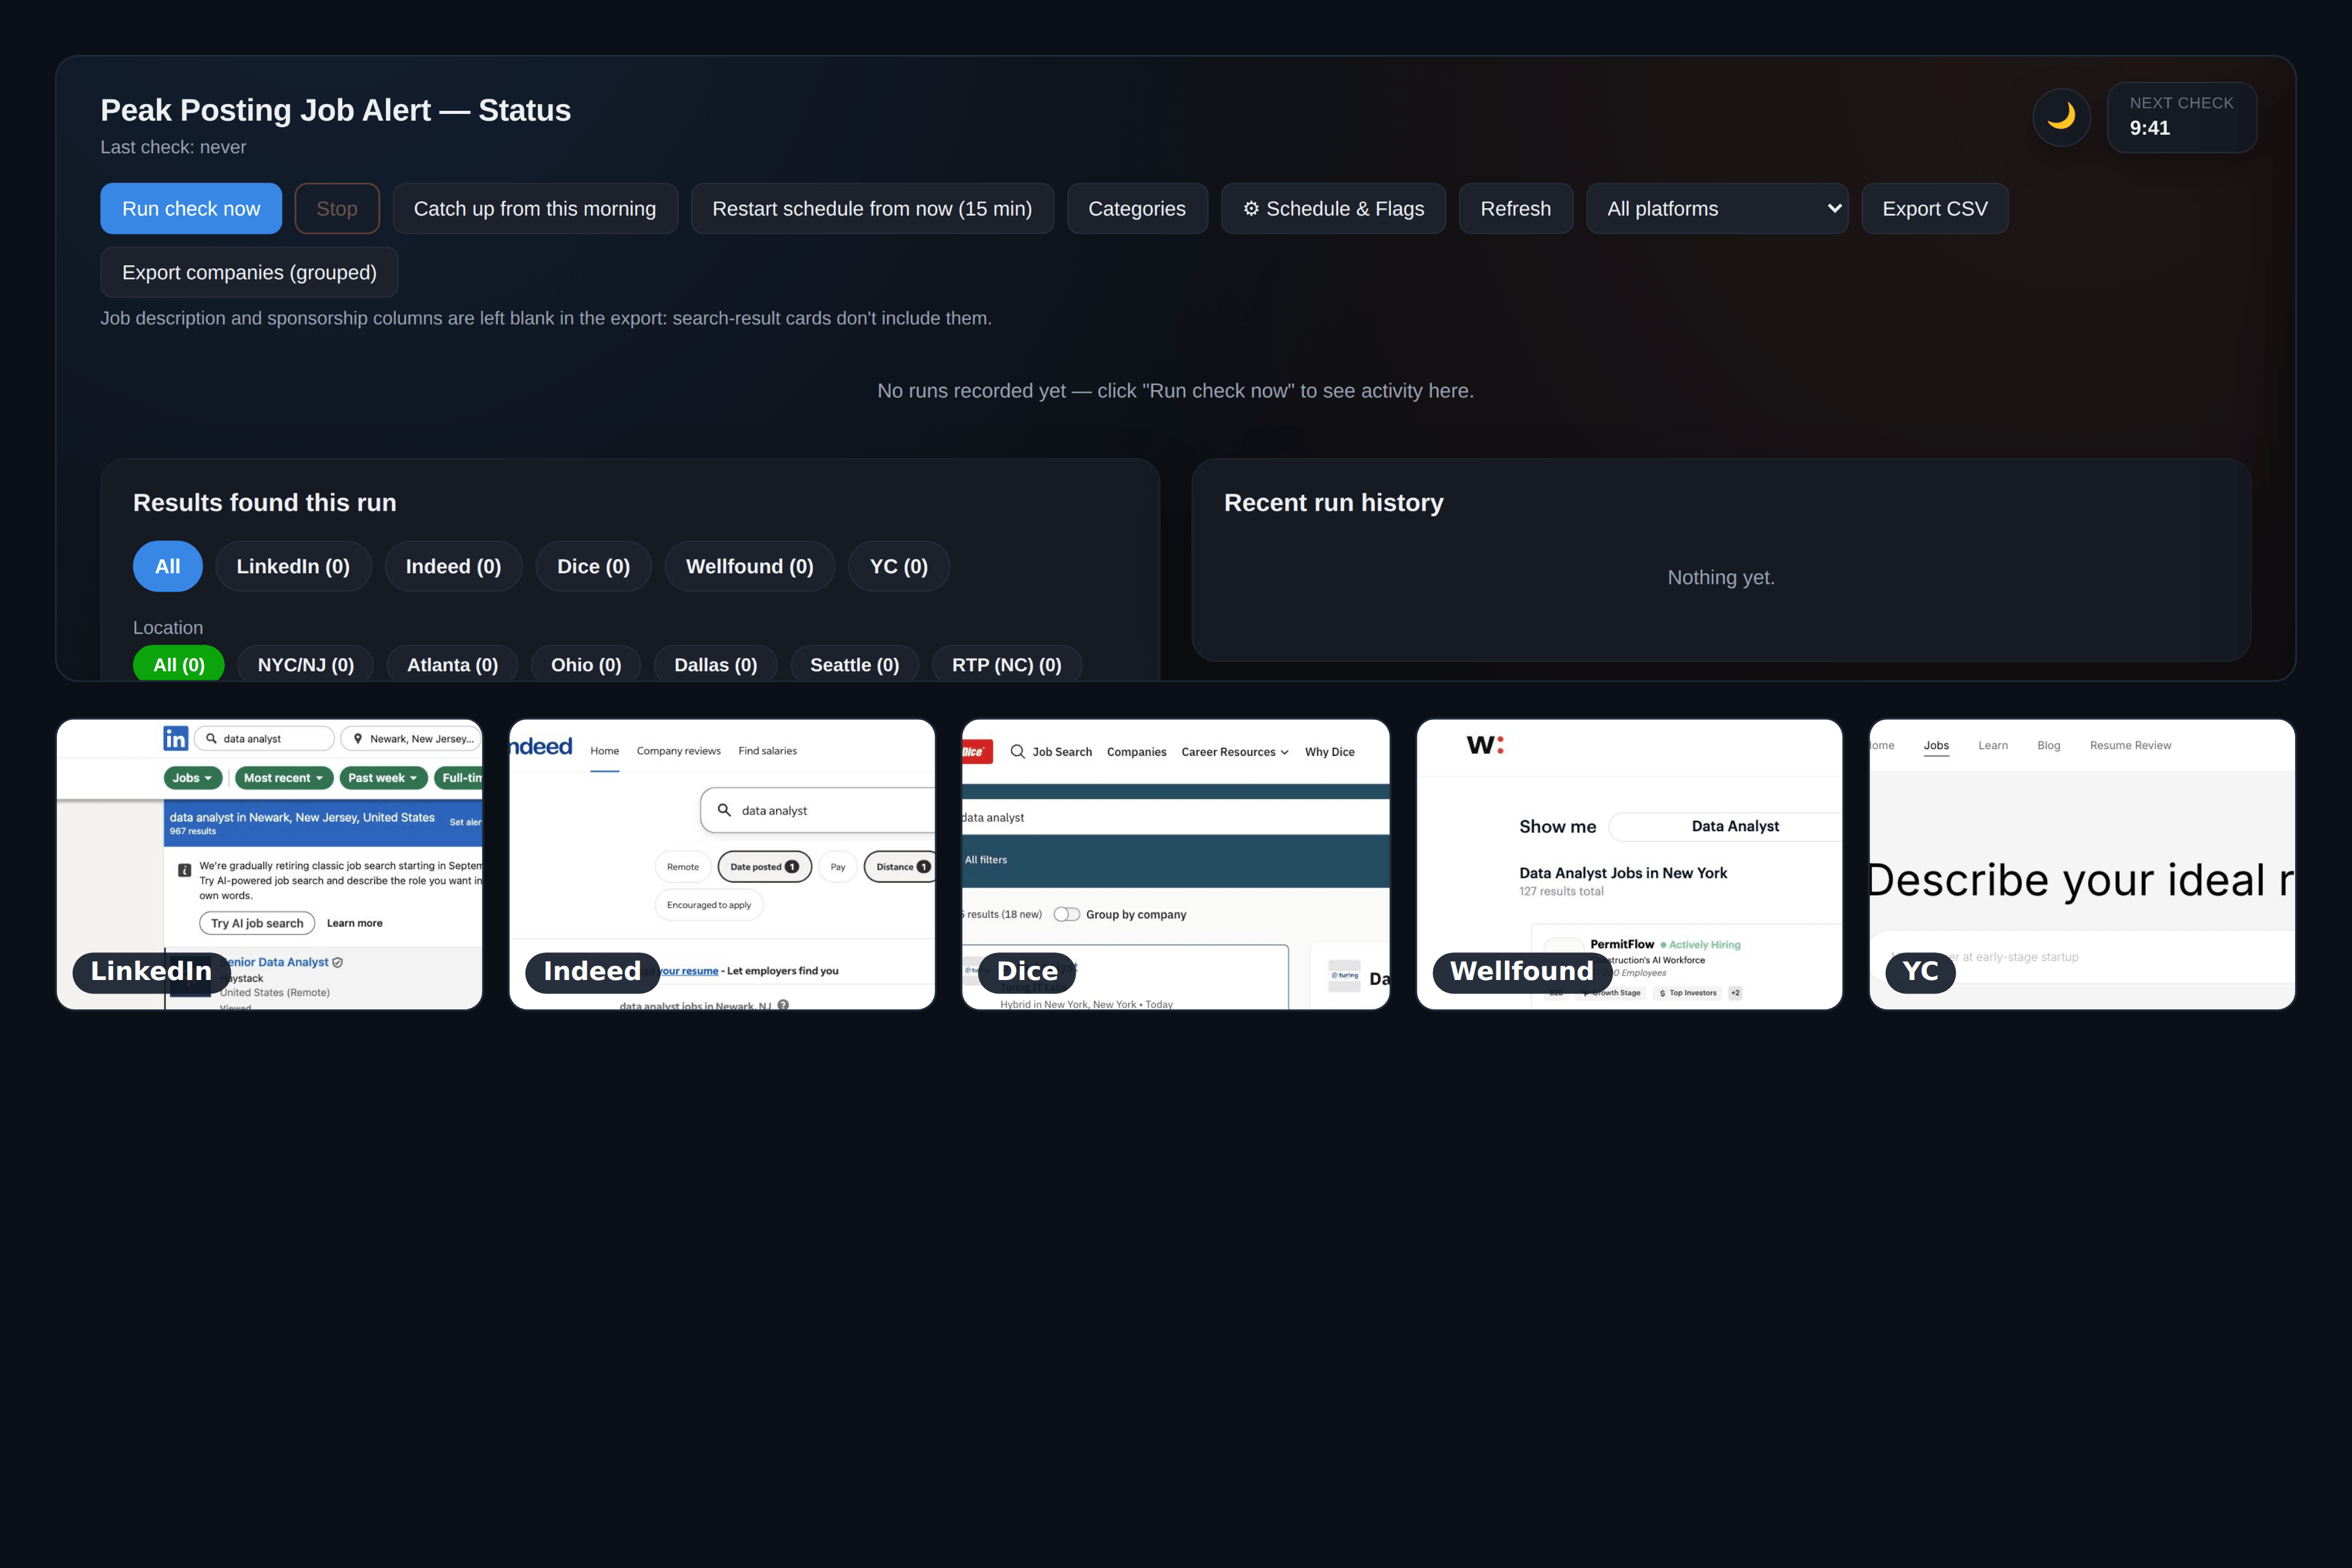The height and width of the screenshot is (1568, 2352).
Task: Click the Stop button
Action: [x=337, y=208]
